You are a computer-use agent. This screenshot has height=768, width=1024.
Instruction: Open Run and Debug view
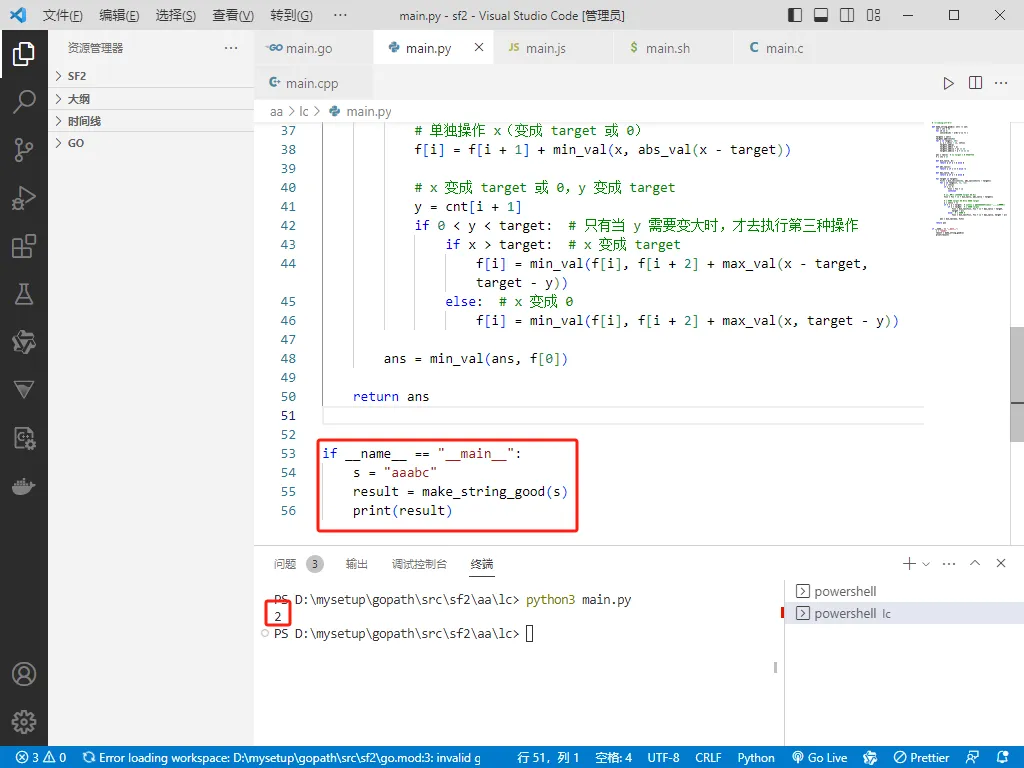coord(24,198)
